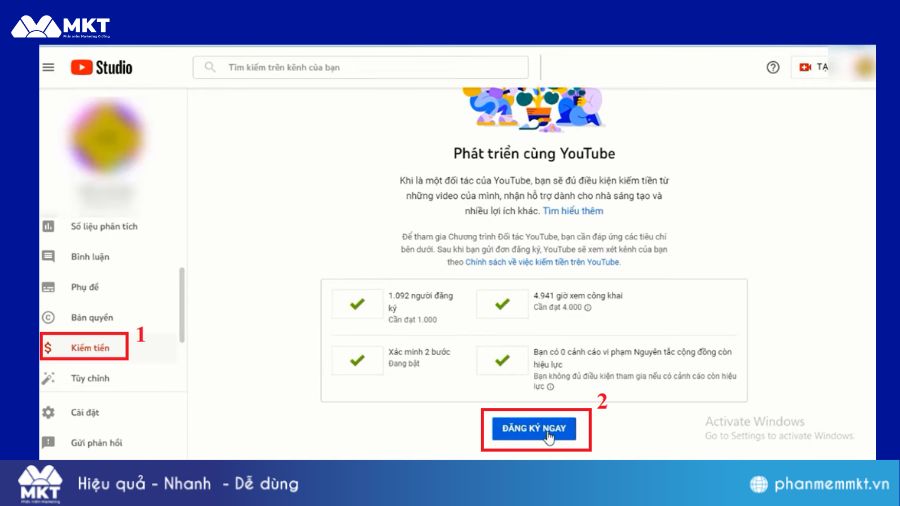Click the public watch hours green checkmark
Screen dimensions: 900x506
[502, 303]
